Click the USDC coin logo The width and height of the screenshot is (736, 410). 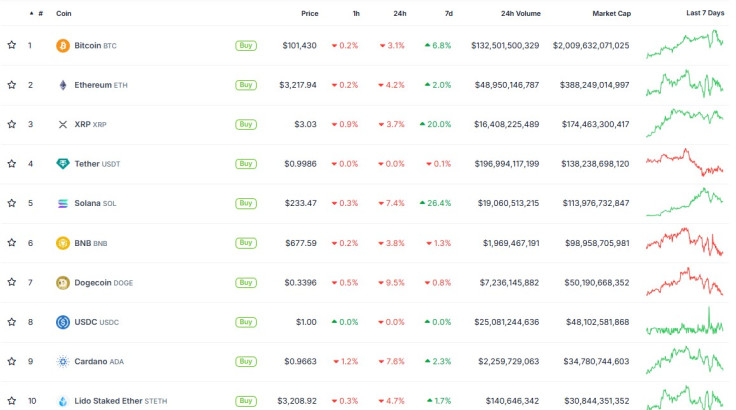pyautogui.click(x=62, y=322)
